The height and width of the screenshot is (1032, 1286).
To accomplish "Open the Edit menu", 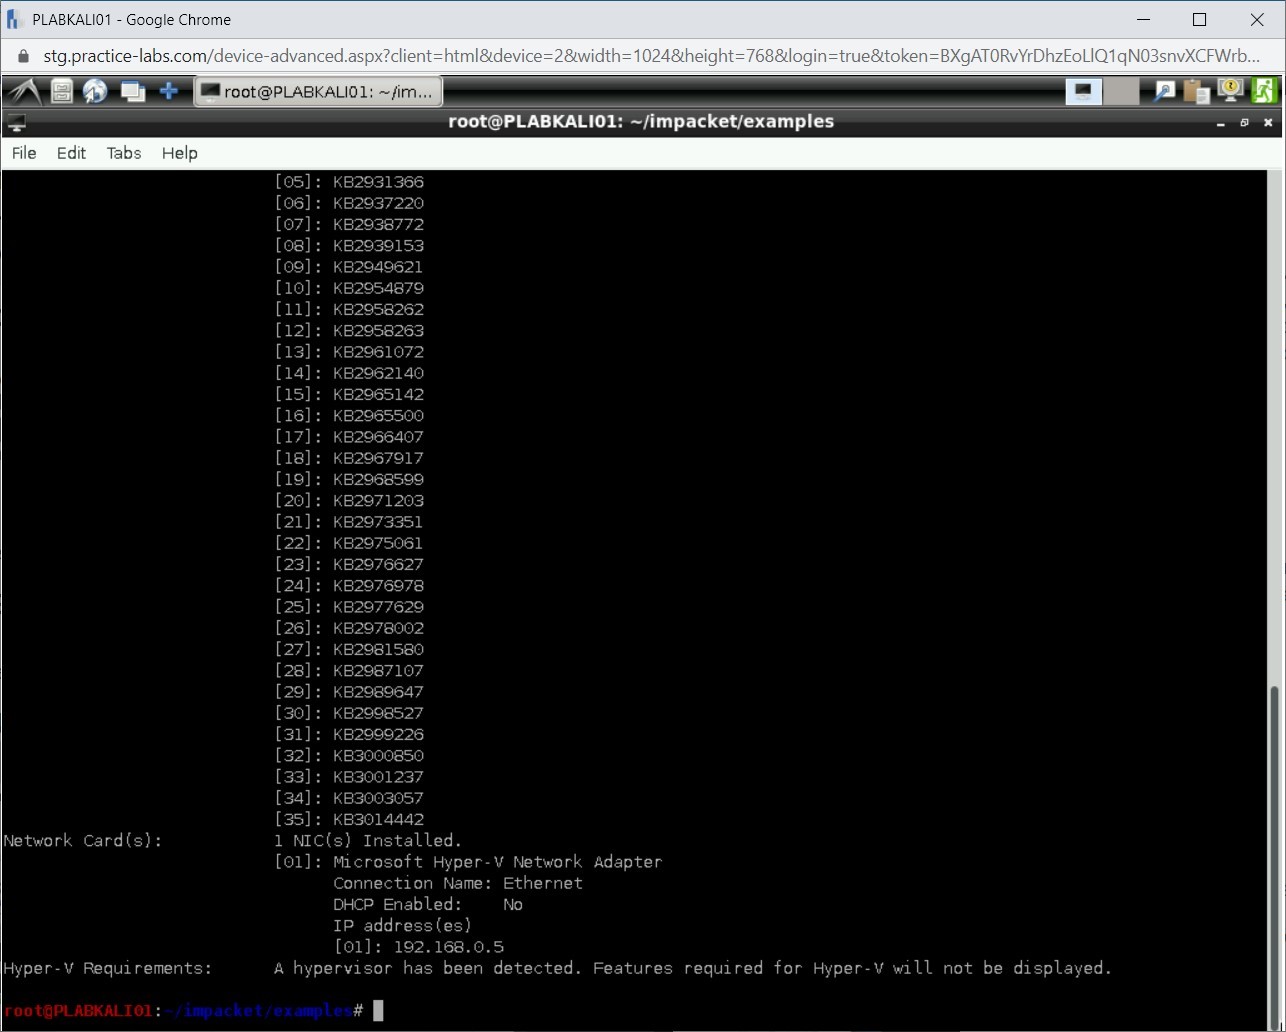I will (x=71, y=153).
